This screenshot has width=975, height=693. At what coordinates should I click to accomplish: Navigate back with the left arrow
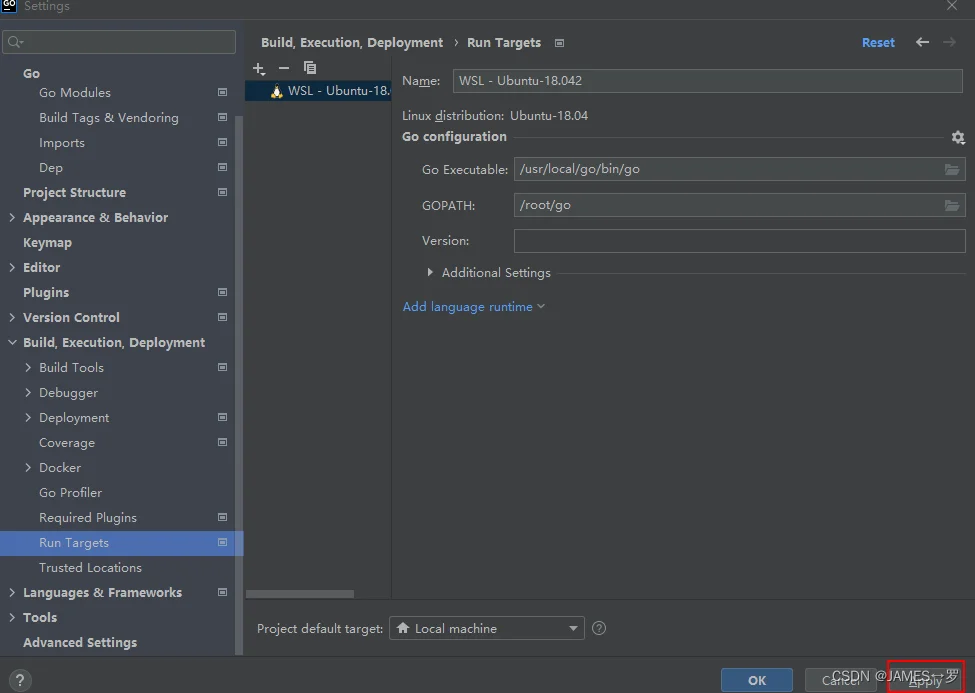tap(922, 42)
